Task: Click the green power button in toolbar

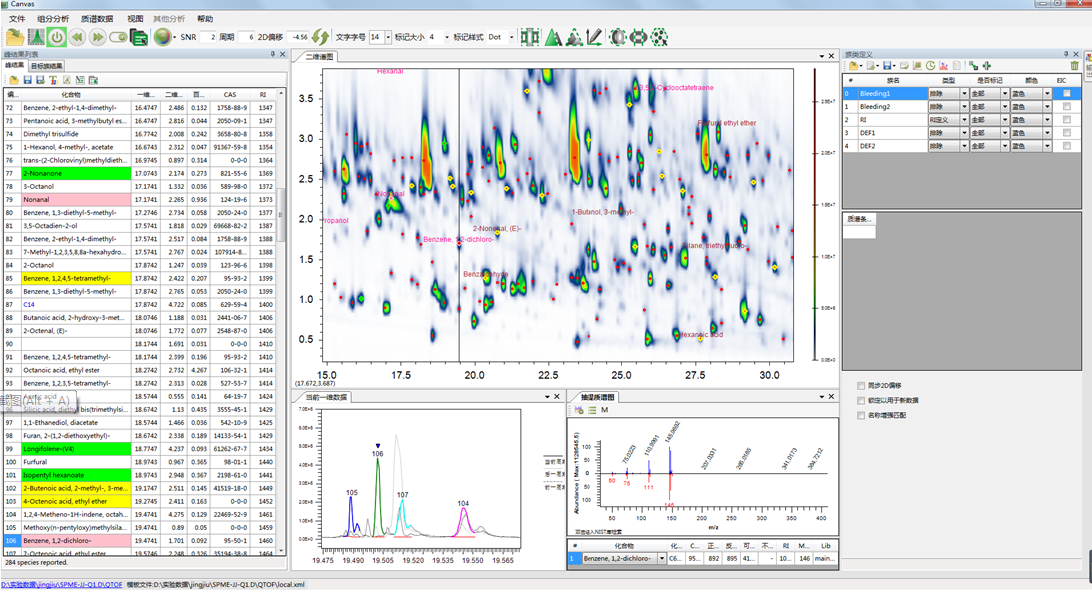Action: pos(56,37)
